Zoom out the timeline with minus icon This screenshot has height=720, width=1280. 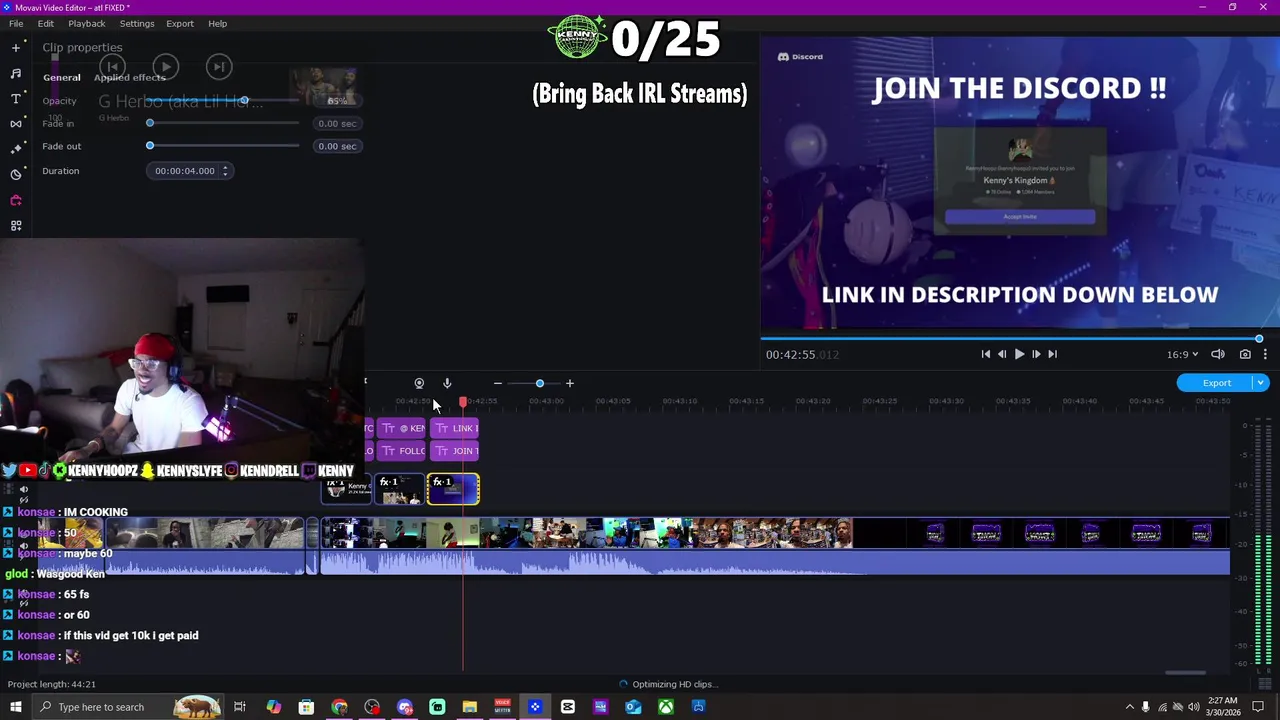[497, 383]
